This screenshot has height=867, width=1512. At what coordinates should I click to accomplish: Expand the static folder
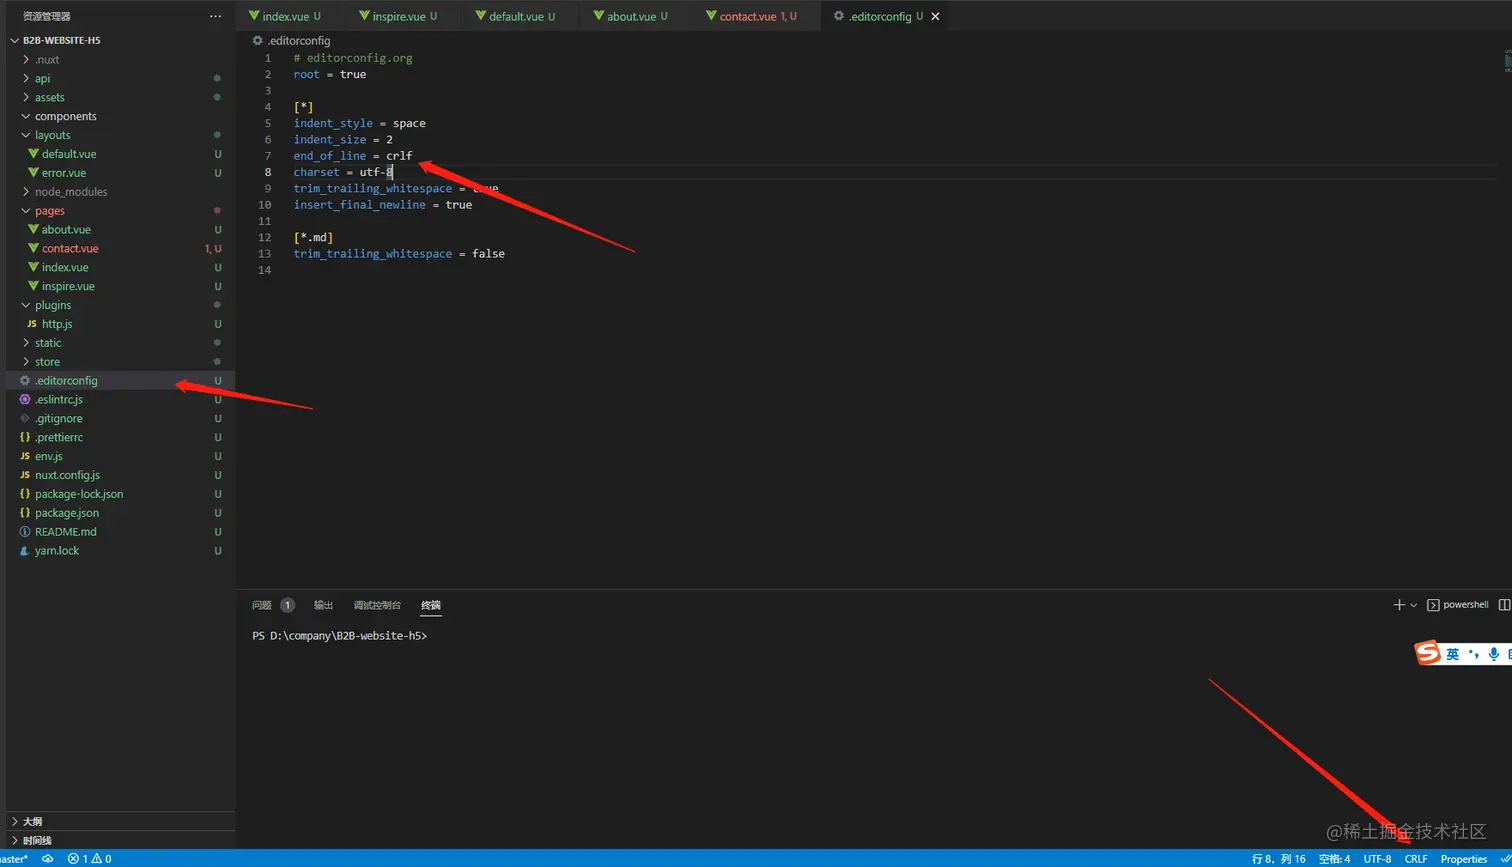[47, 343]
